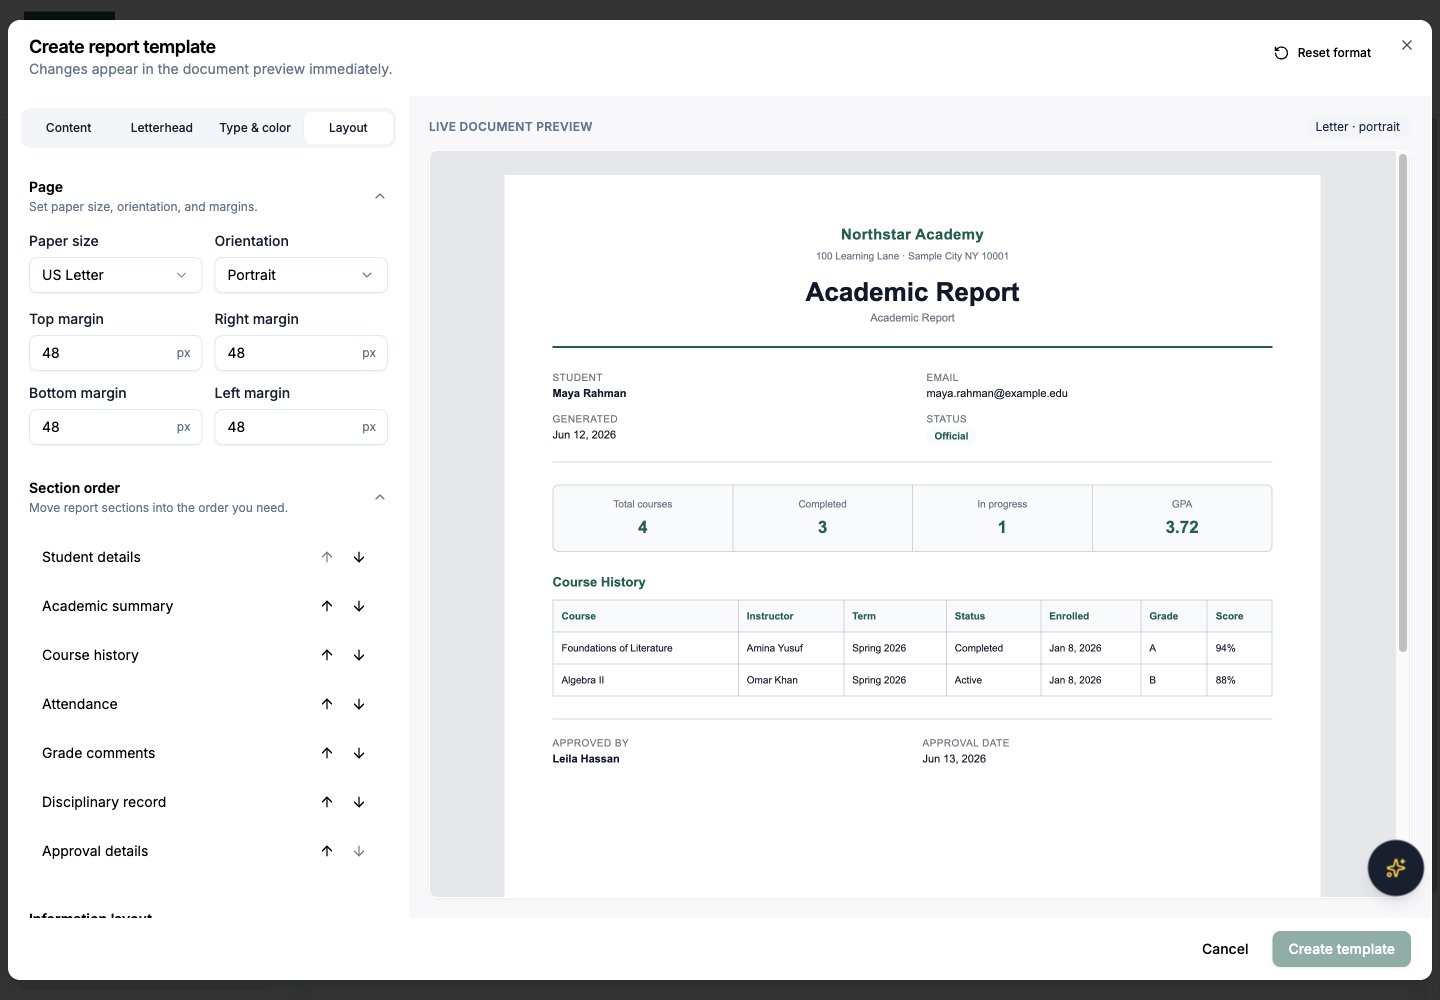The width and height of the screenshot is (1440, 1000).
Task: Move Course history section down
Action: pyautogui.click(x=359, y=655)
